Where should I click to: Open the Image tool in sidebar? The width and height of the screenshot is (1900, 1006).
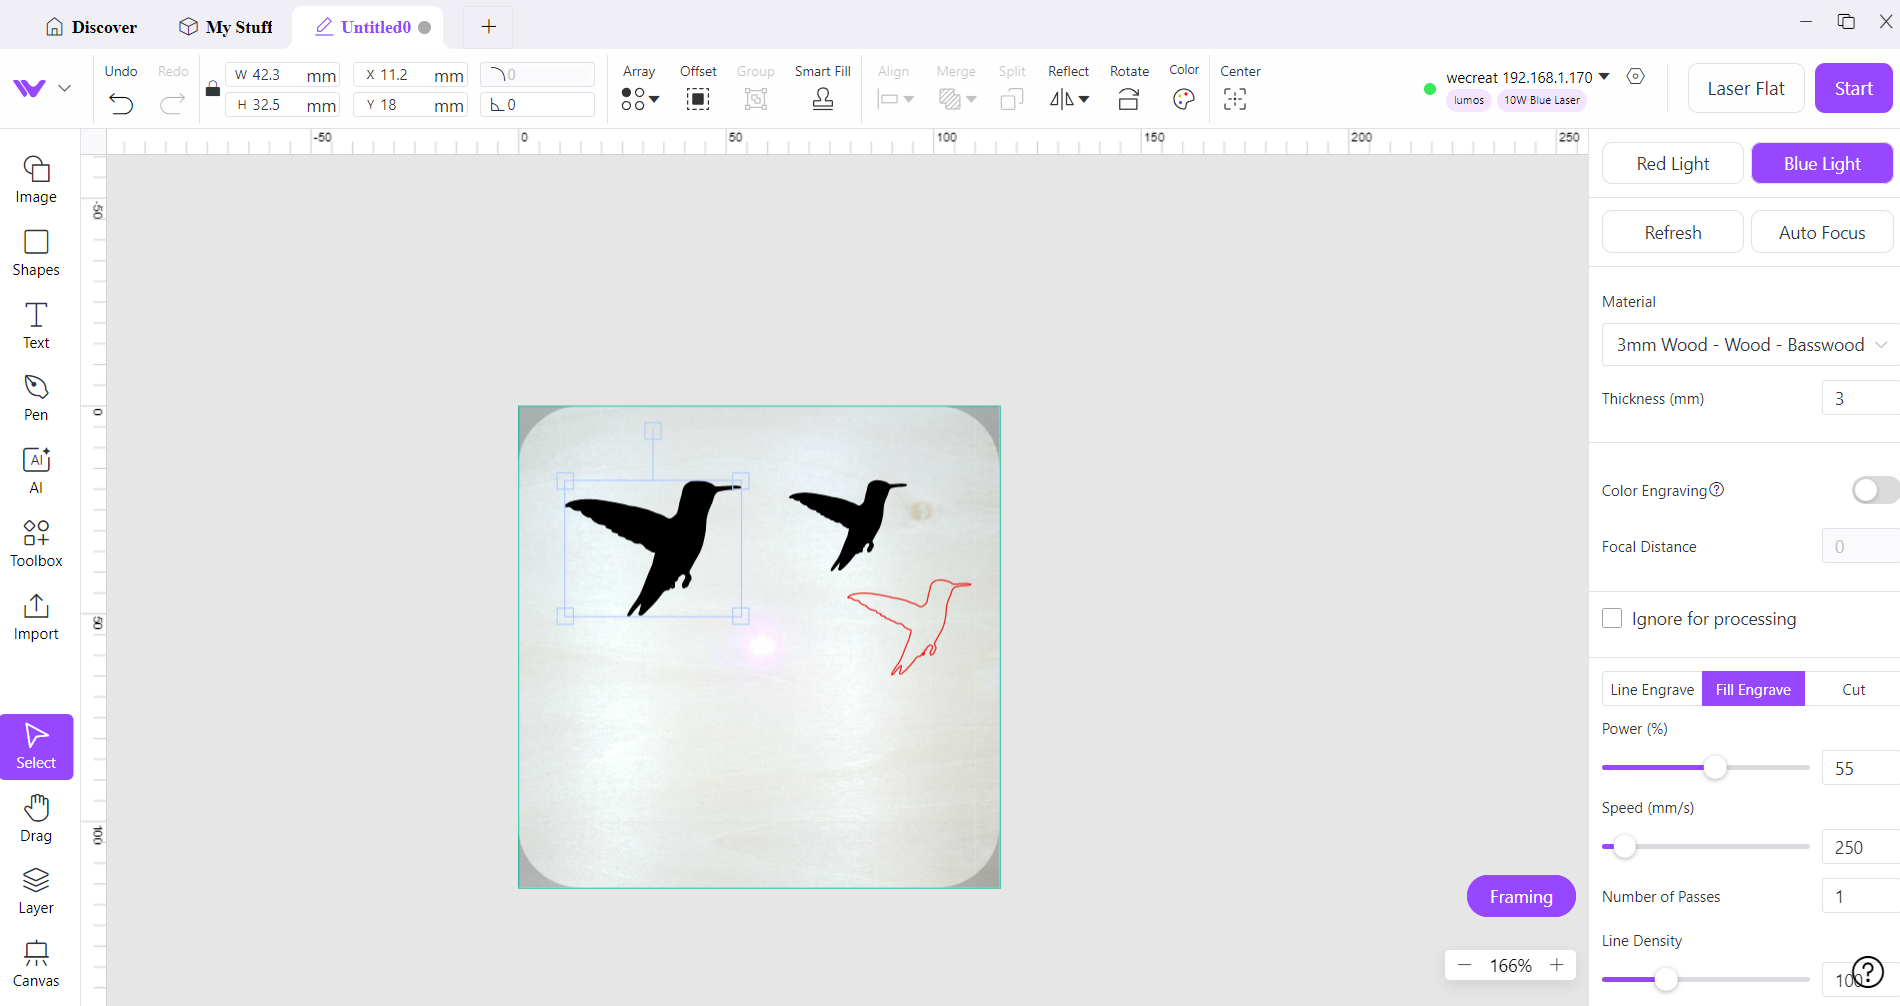tap(36, 180)
